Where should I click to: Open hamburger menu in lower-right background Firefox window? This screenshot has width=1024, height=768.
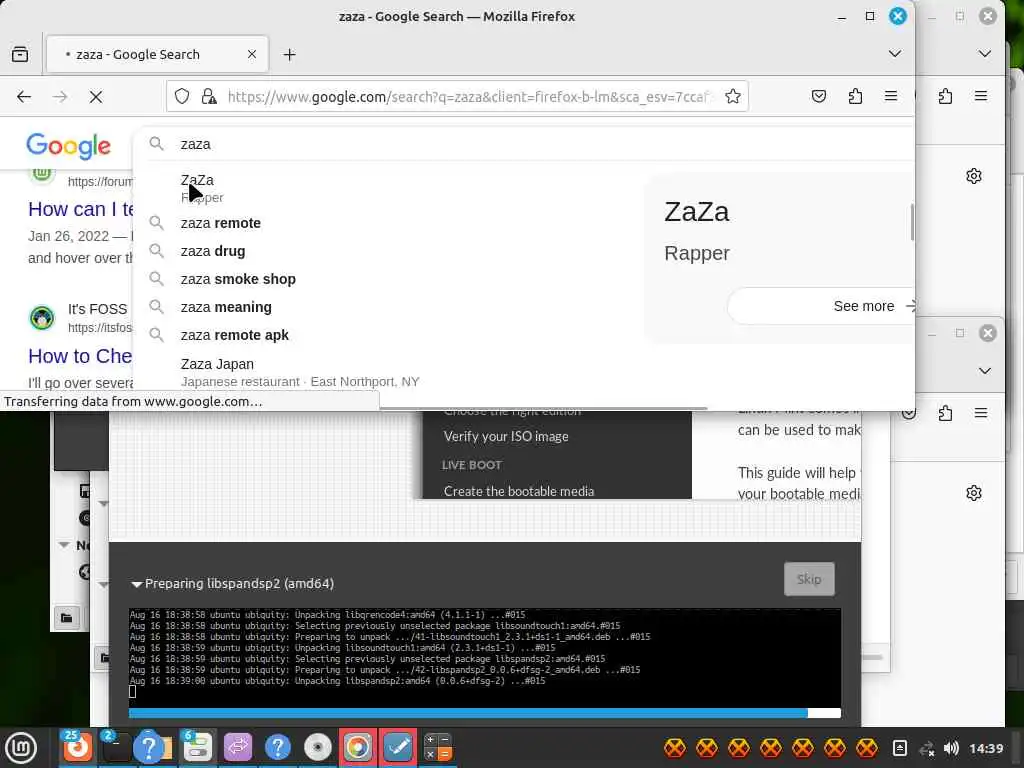pyautogui.click(x=981, y=413)
